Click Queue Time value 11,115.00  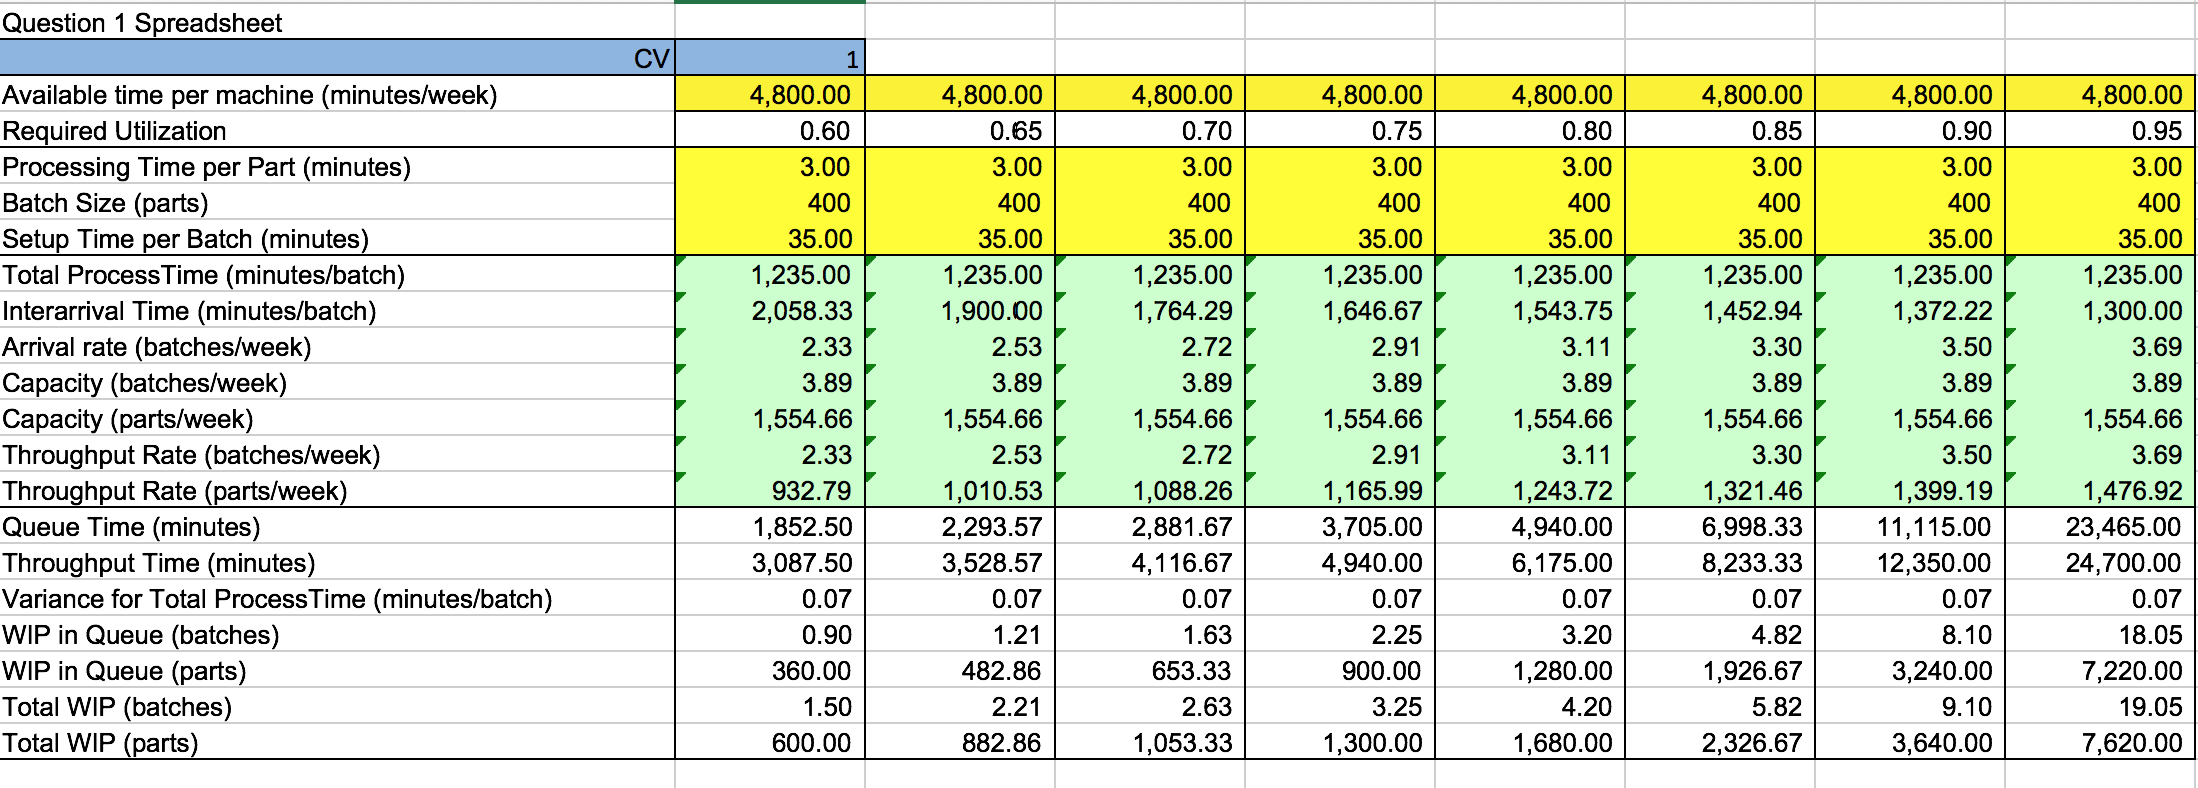click(1934, 527)
